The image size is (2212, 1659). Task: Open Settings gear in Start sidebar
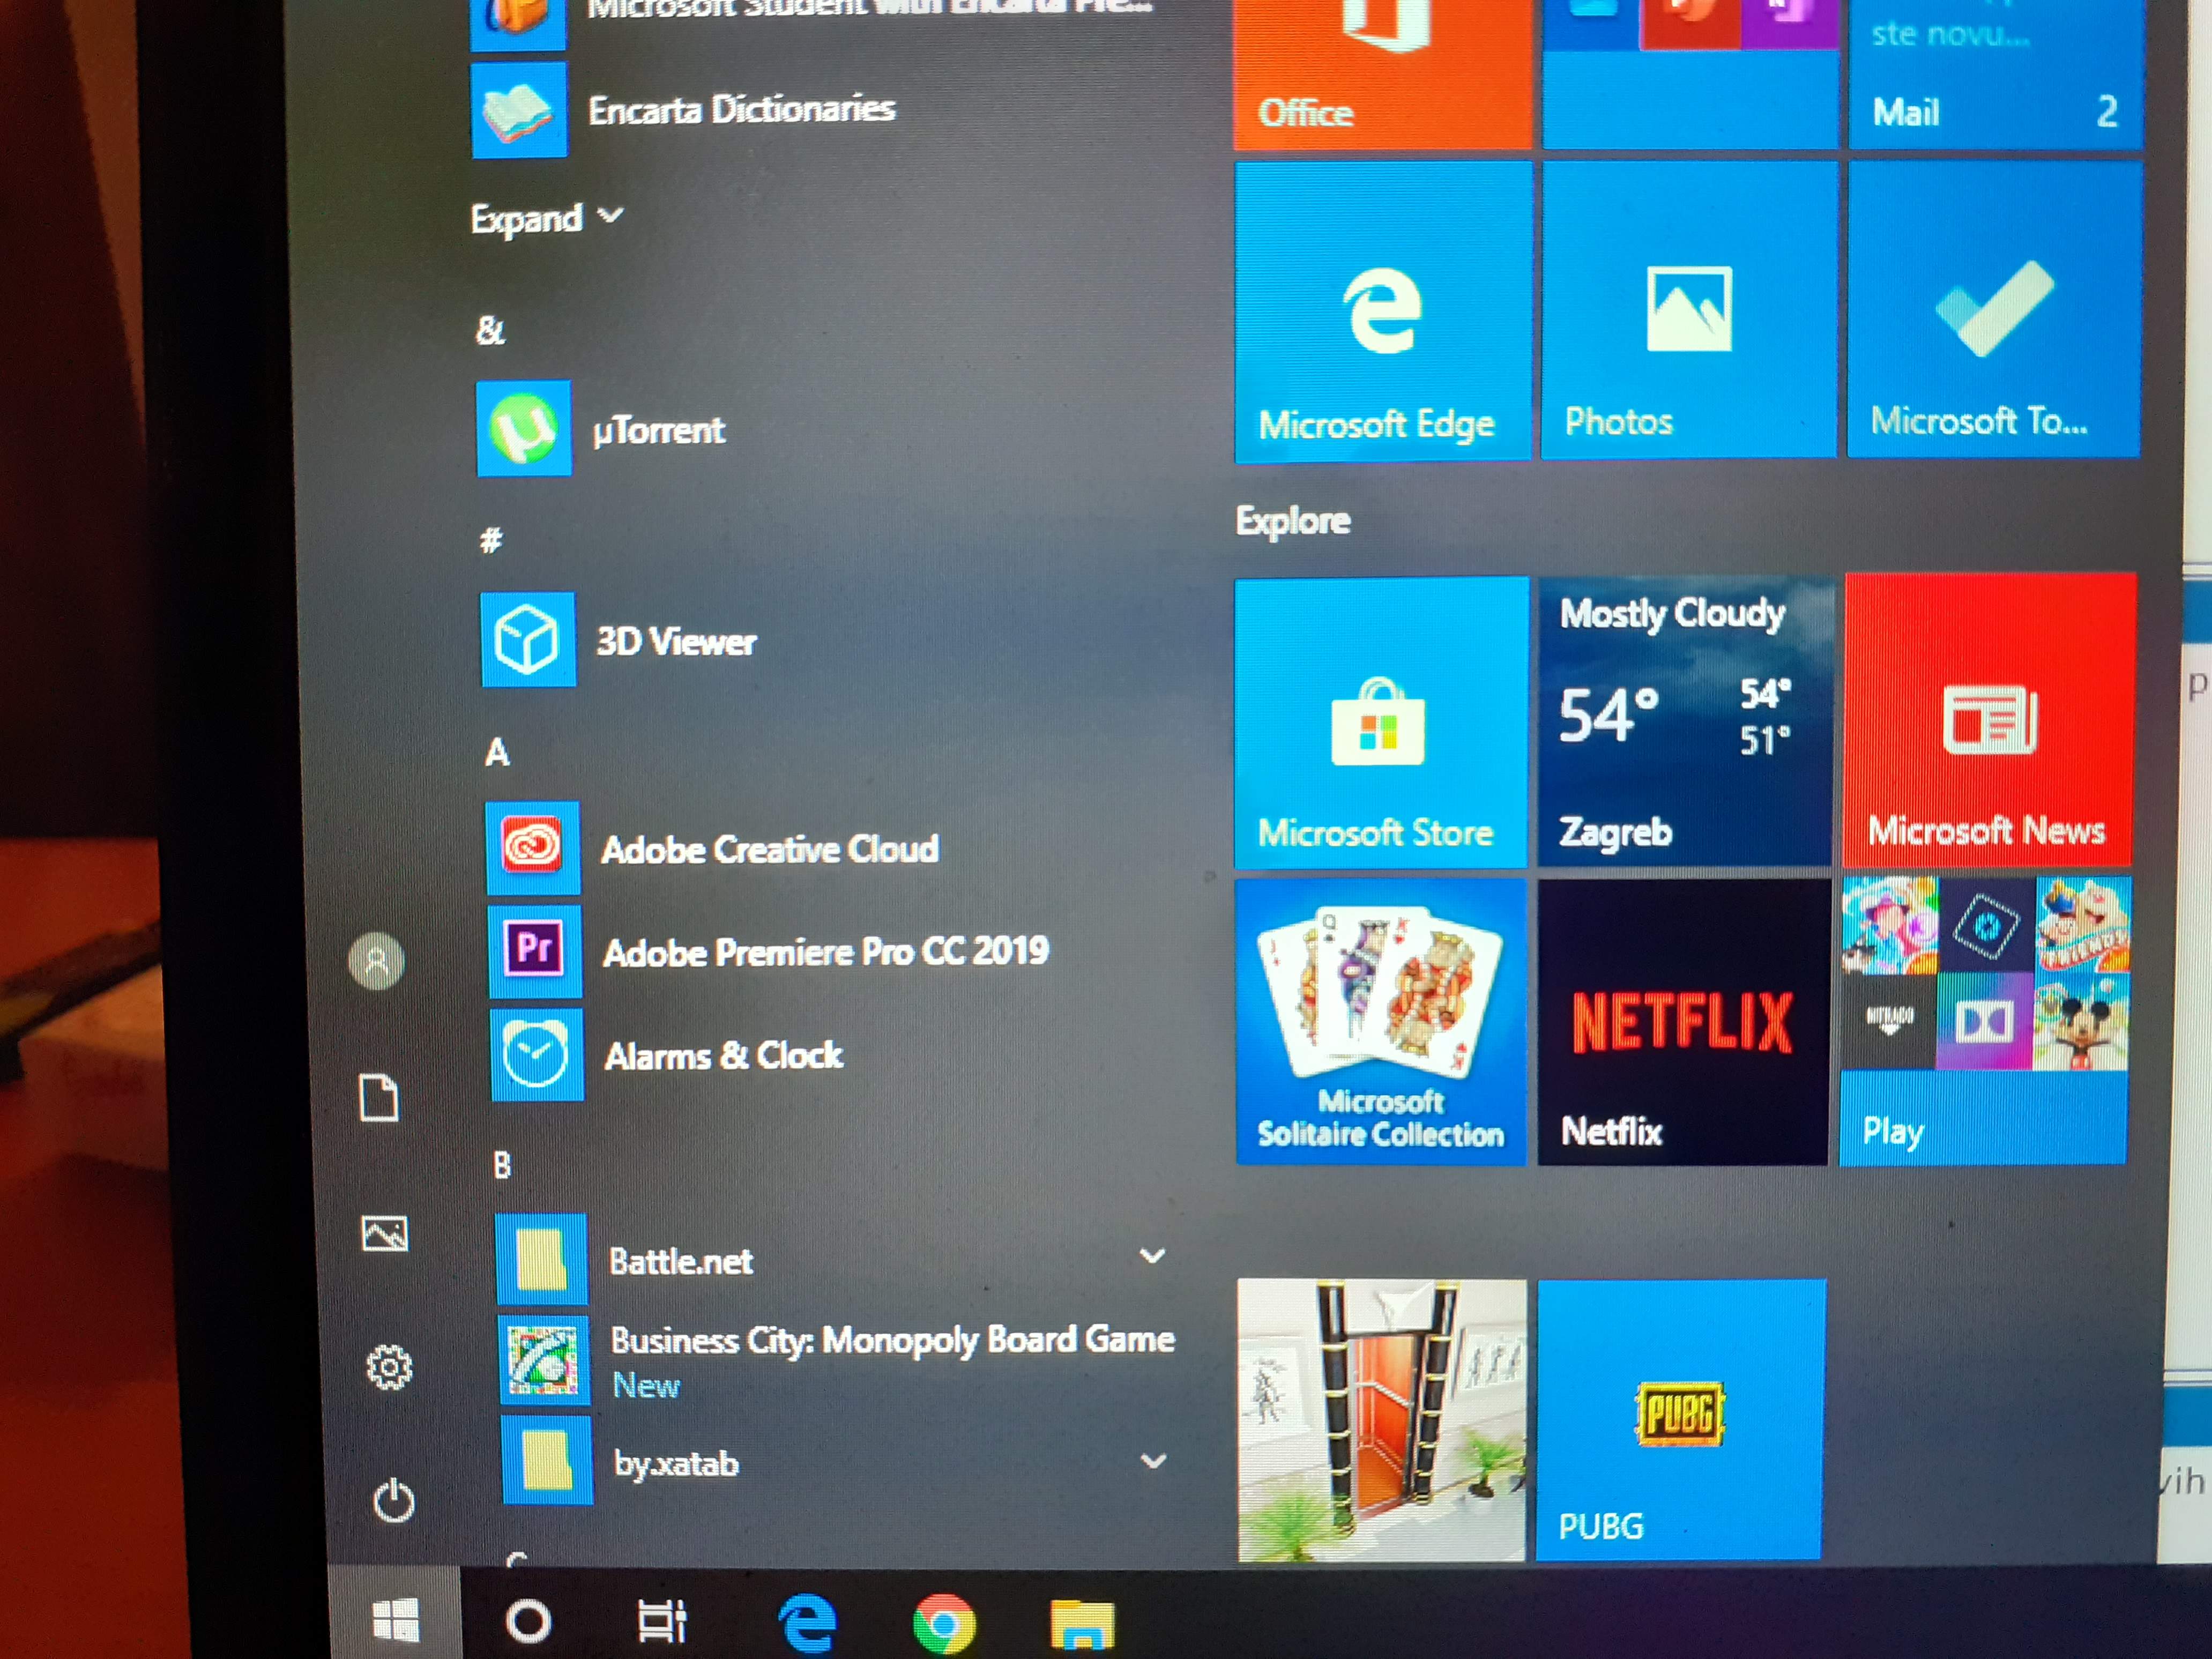point(389,1367)
